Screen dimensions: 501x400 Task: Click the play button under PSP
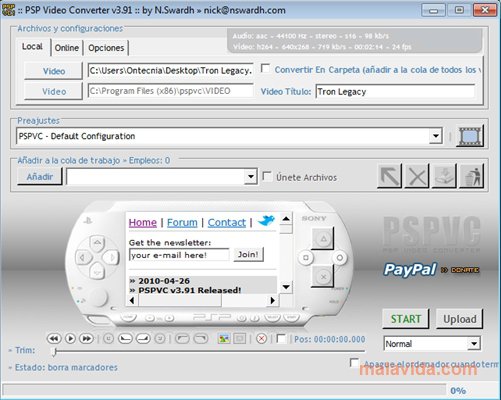tap(70, 339)
